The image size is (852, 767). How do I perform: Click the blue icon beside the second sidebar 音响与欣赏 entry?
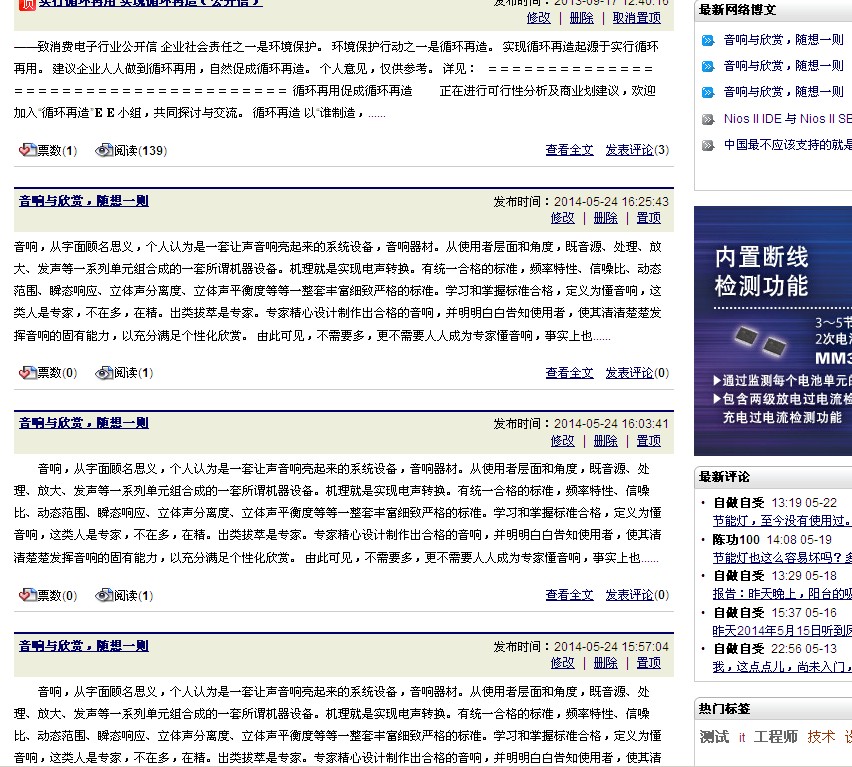707,66
